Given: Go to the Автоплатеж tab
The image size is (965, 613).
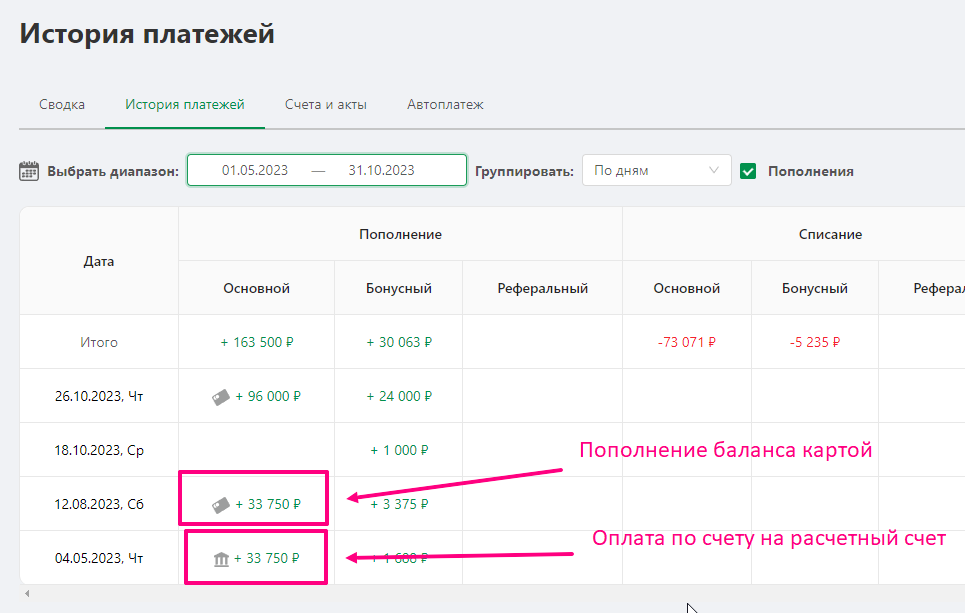Looking at the screenshot, I should pyautogui.click(x=445, y=105).
